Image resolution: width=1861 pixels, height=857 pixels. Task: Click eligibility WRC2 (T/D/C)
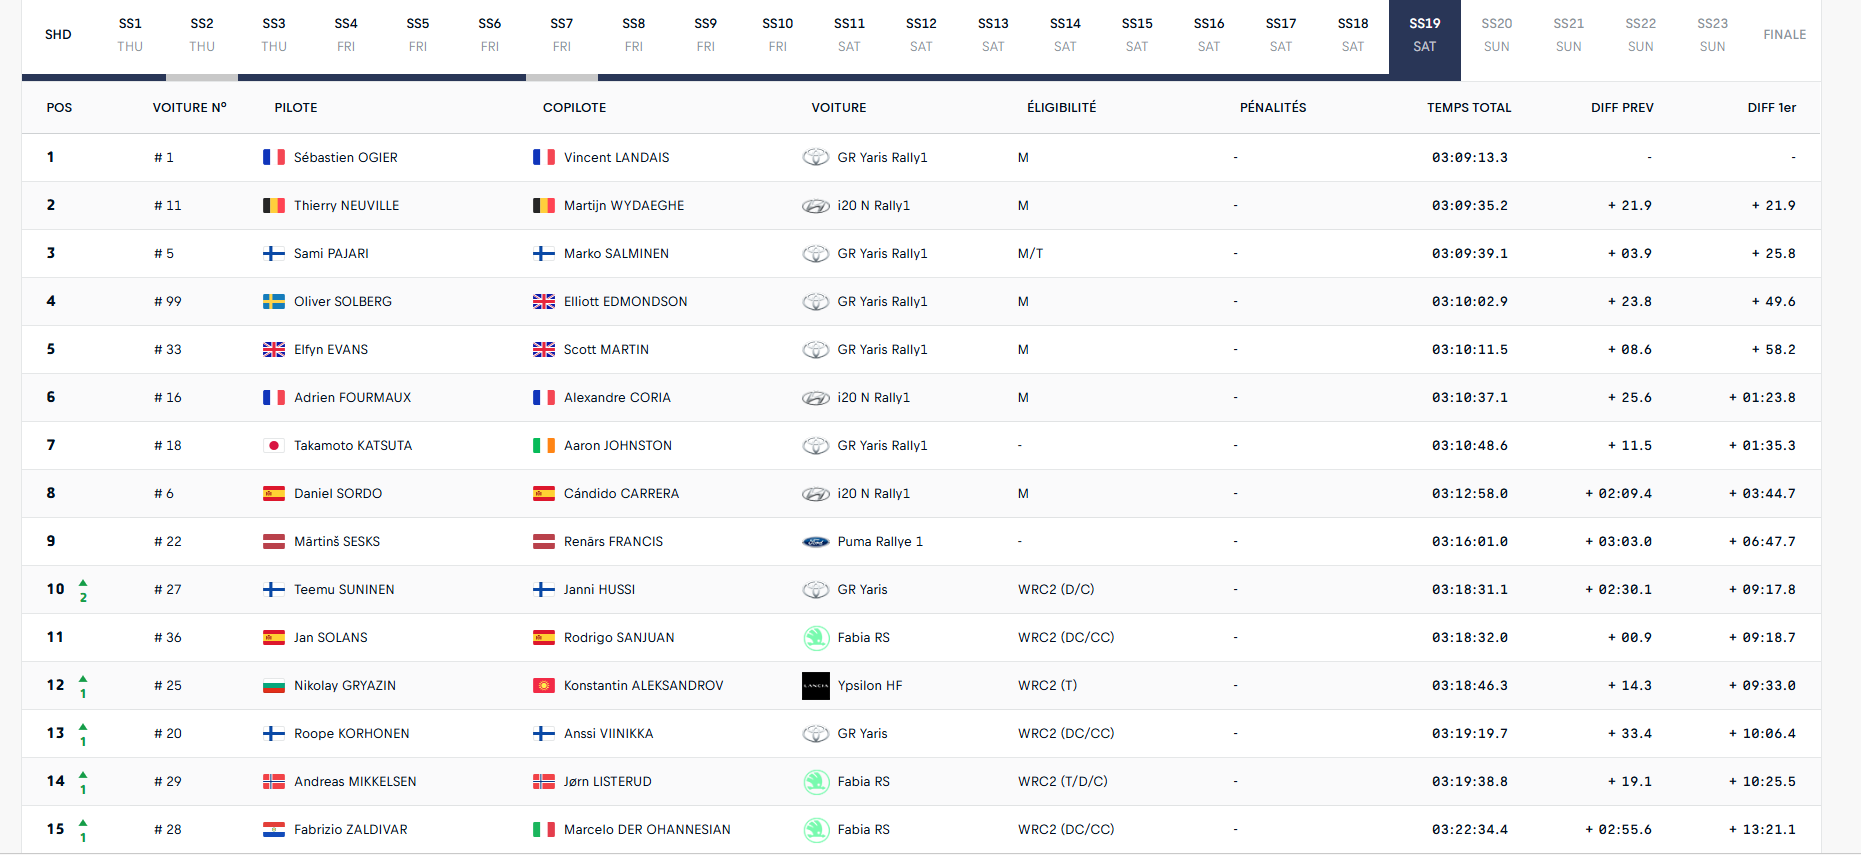coord(1063,781)
